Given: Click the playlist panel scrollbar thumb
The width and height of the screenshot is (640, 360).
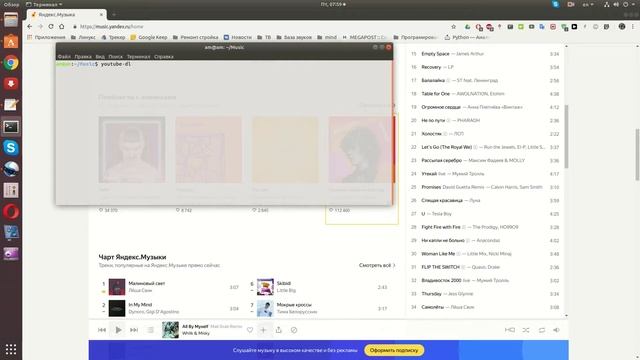Looking at the screenshot, I should point(566,136).
